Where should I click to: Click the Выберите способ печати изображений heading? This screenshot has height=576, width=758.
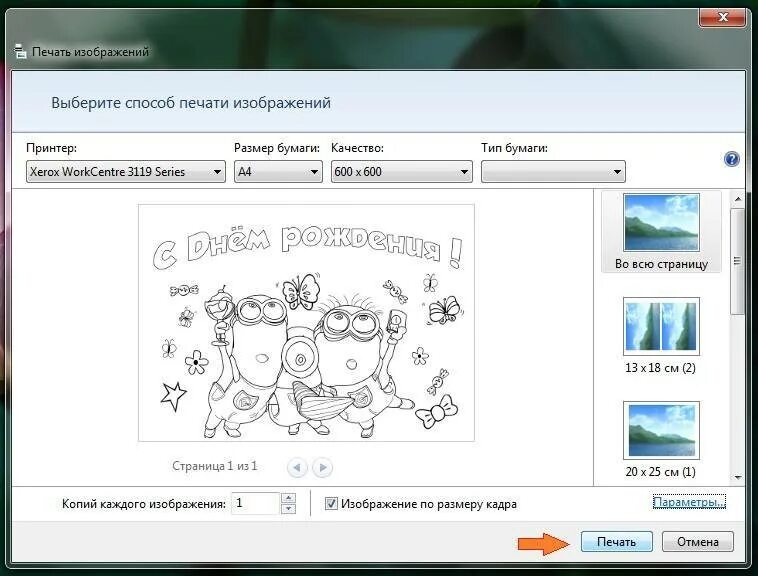[x=191, y=103]
